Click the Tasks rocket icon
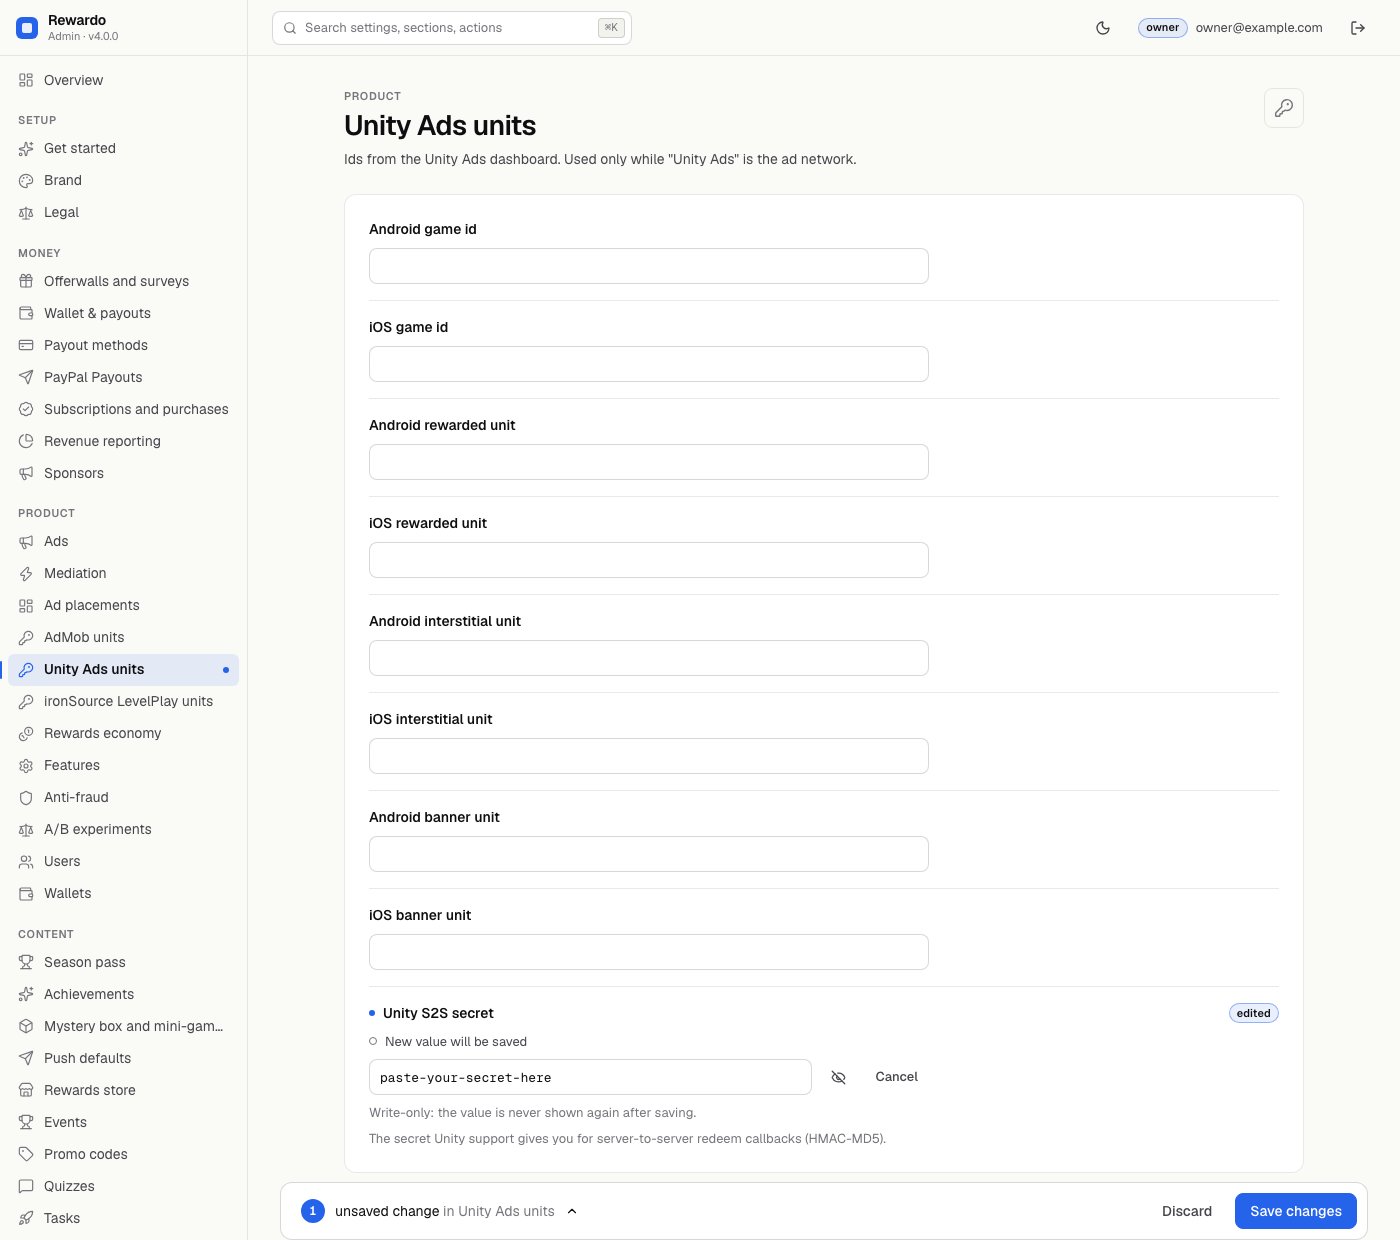This screenshot has width=1400, height=1240. (26, 1218)
